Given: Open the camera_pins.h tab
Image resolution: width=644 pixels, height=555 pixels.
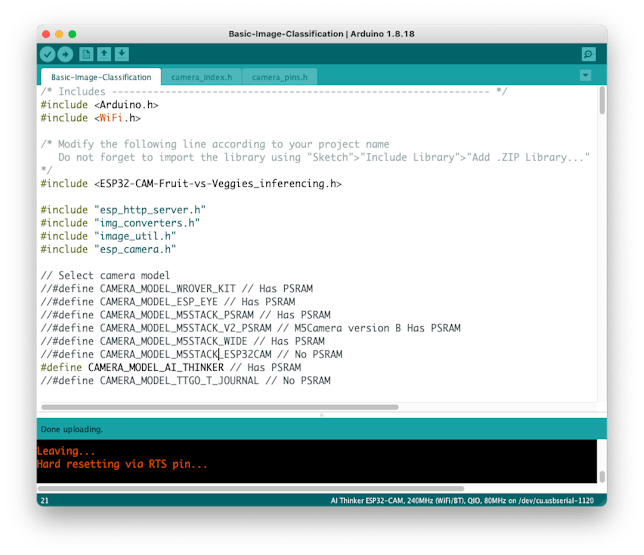Looking at the screenshot, I should (x=280, y=77).
